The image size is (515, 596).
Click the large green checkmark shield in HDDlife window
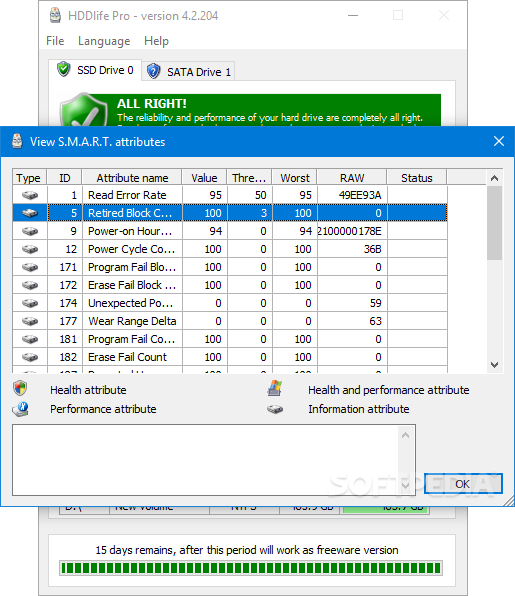click(84, 110)
